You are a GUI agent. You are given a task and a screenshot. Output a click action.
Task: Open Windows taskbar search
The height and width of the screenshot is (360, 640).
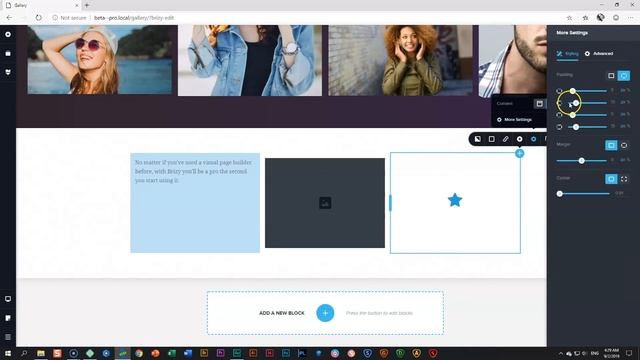click(24, 353)
